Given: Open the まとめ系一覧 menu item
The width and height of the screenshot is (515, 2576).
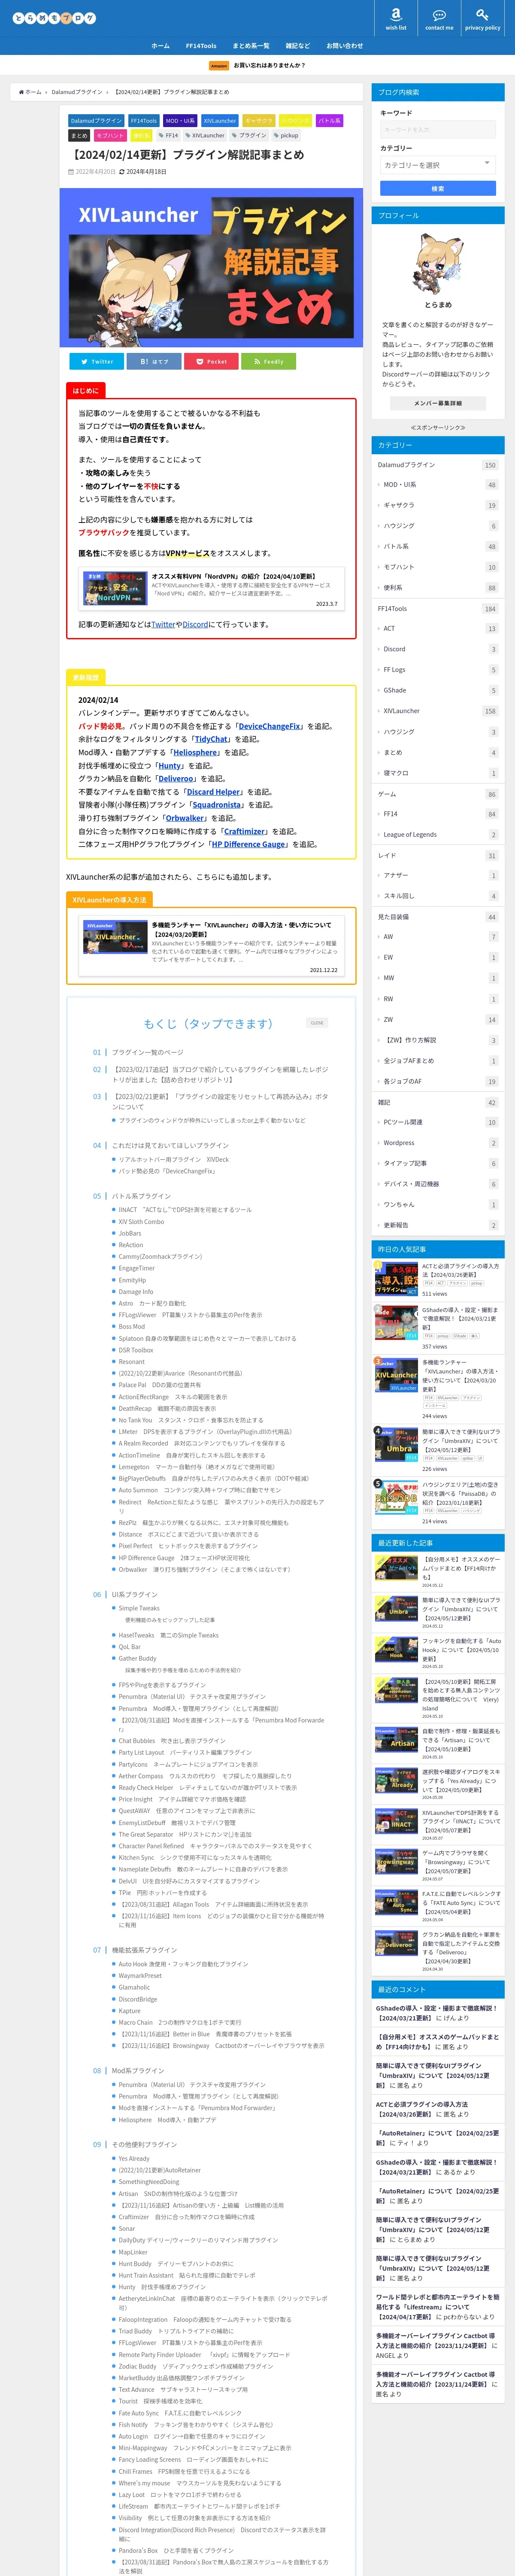Looking at the screenshot, I should tap(251, 46).
